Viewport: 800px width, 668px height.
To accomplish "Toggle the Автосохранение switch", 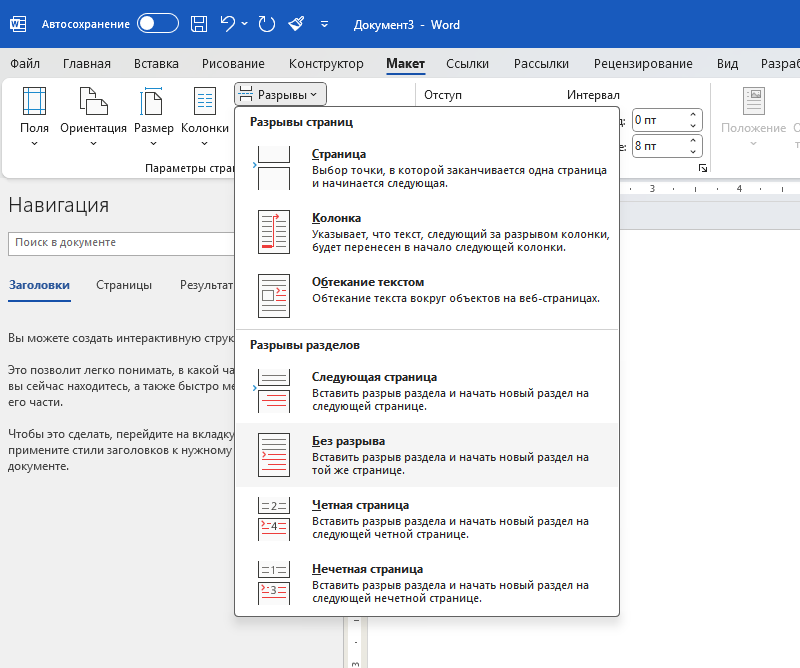I will pyautogui.click(x=158, y=23).
